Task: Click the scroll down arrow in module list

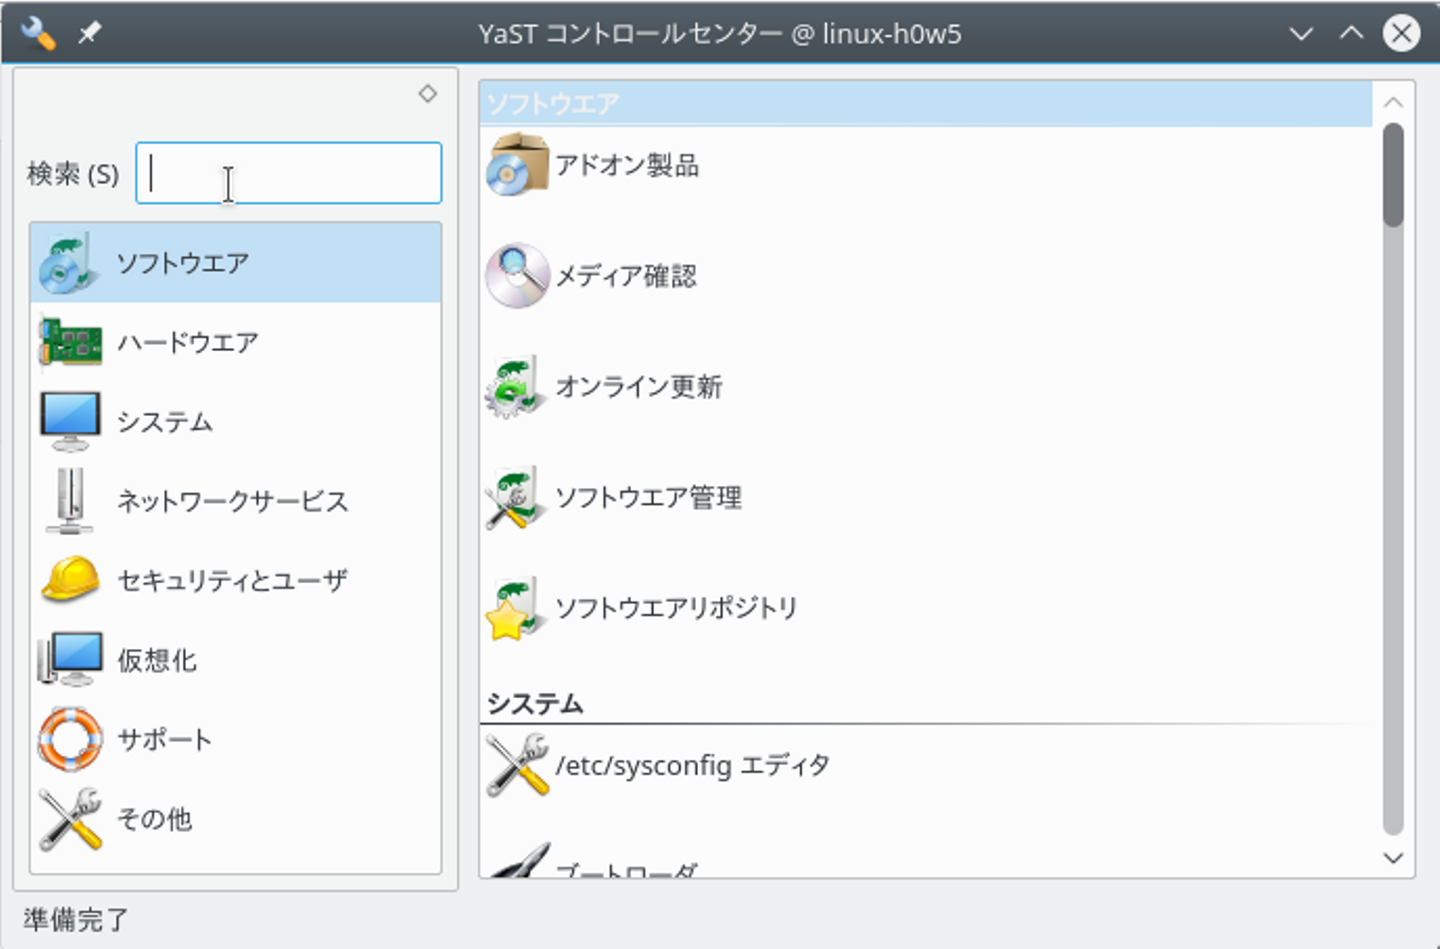Action: pyautogui.click(x=1393, y=858)
